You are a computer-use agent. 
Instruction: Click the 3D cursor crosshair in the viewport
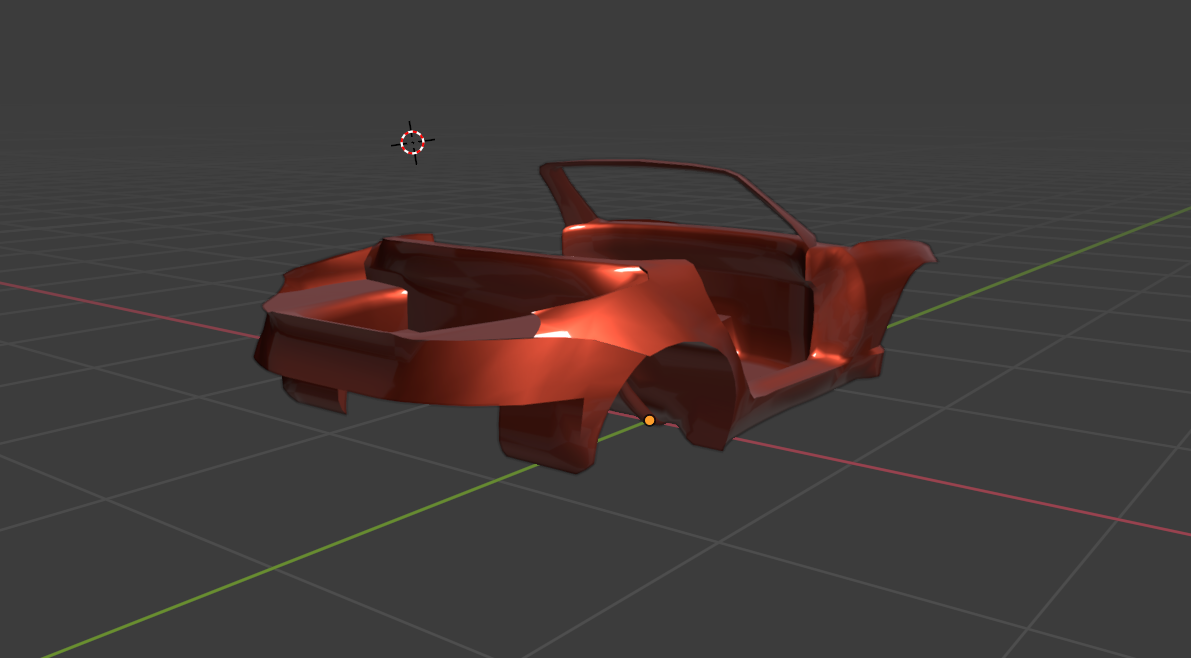412,142
